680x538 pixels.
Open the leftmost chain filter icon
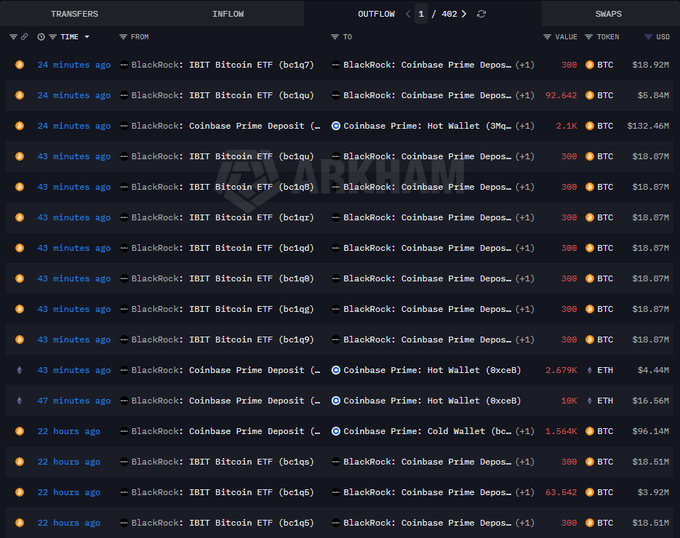pyautogui.click(x=13, y=37)
